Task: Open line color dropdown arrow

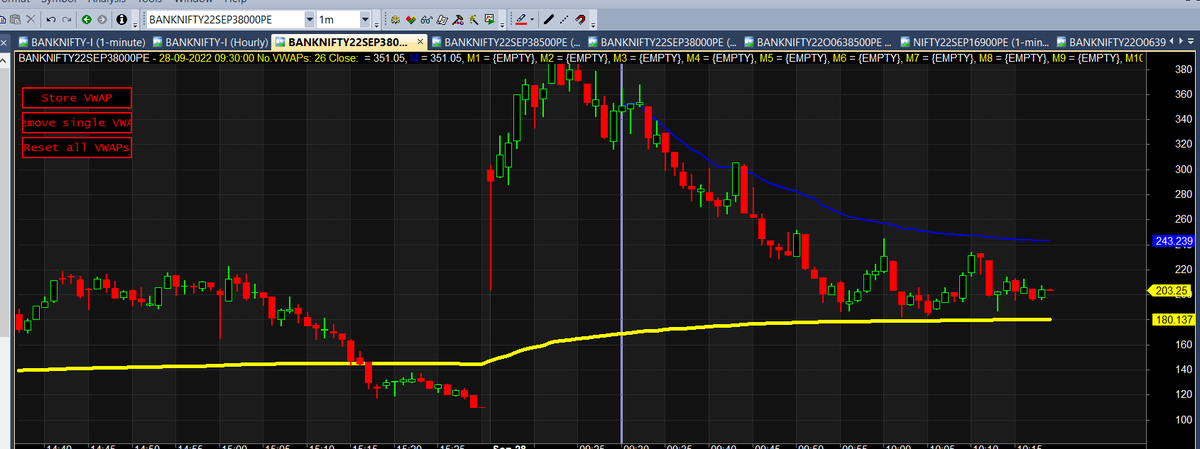Action: point(533,20)
